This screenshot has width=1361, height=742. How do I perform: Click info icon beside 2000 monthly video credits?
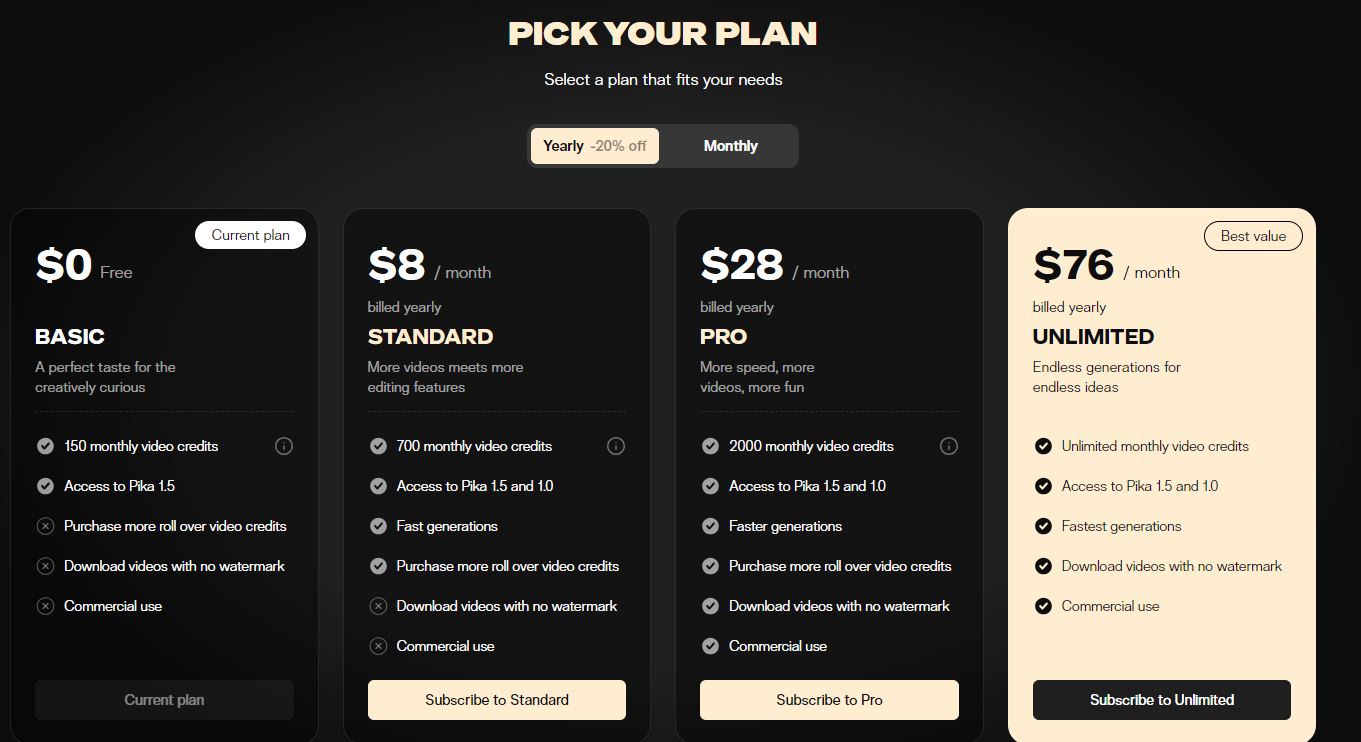coord(949,446)
